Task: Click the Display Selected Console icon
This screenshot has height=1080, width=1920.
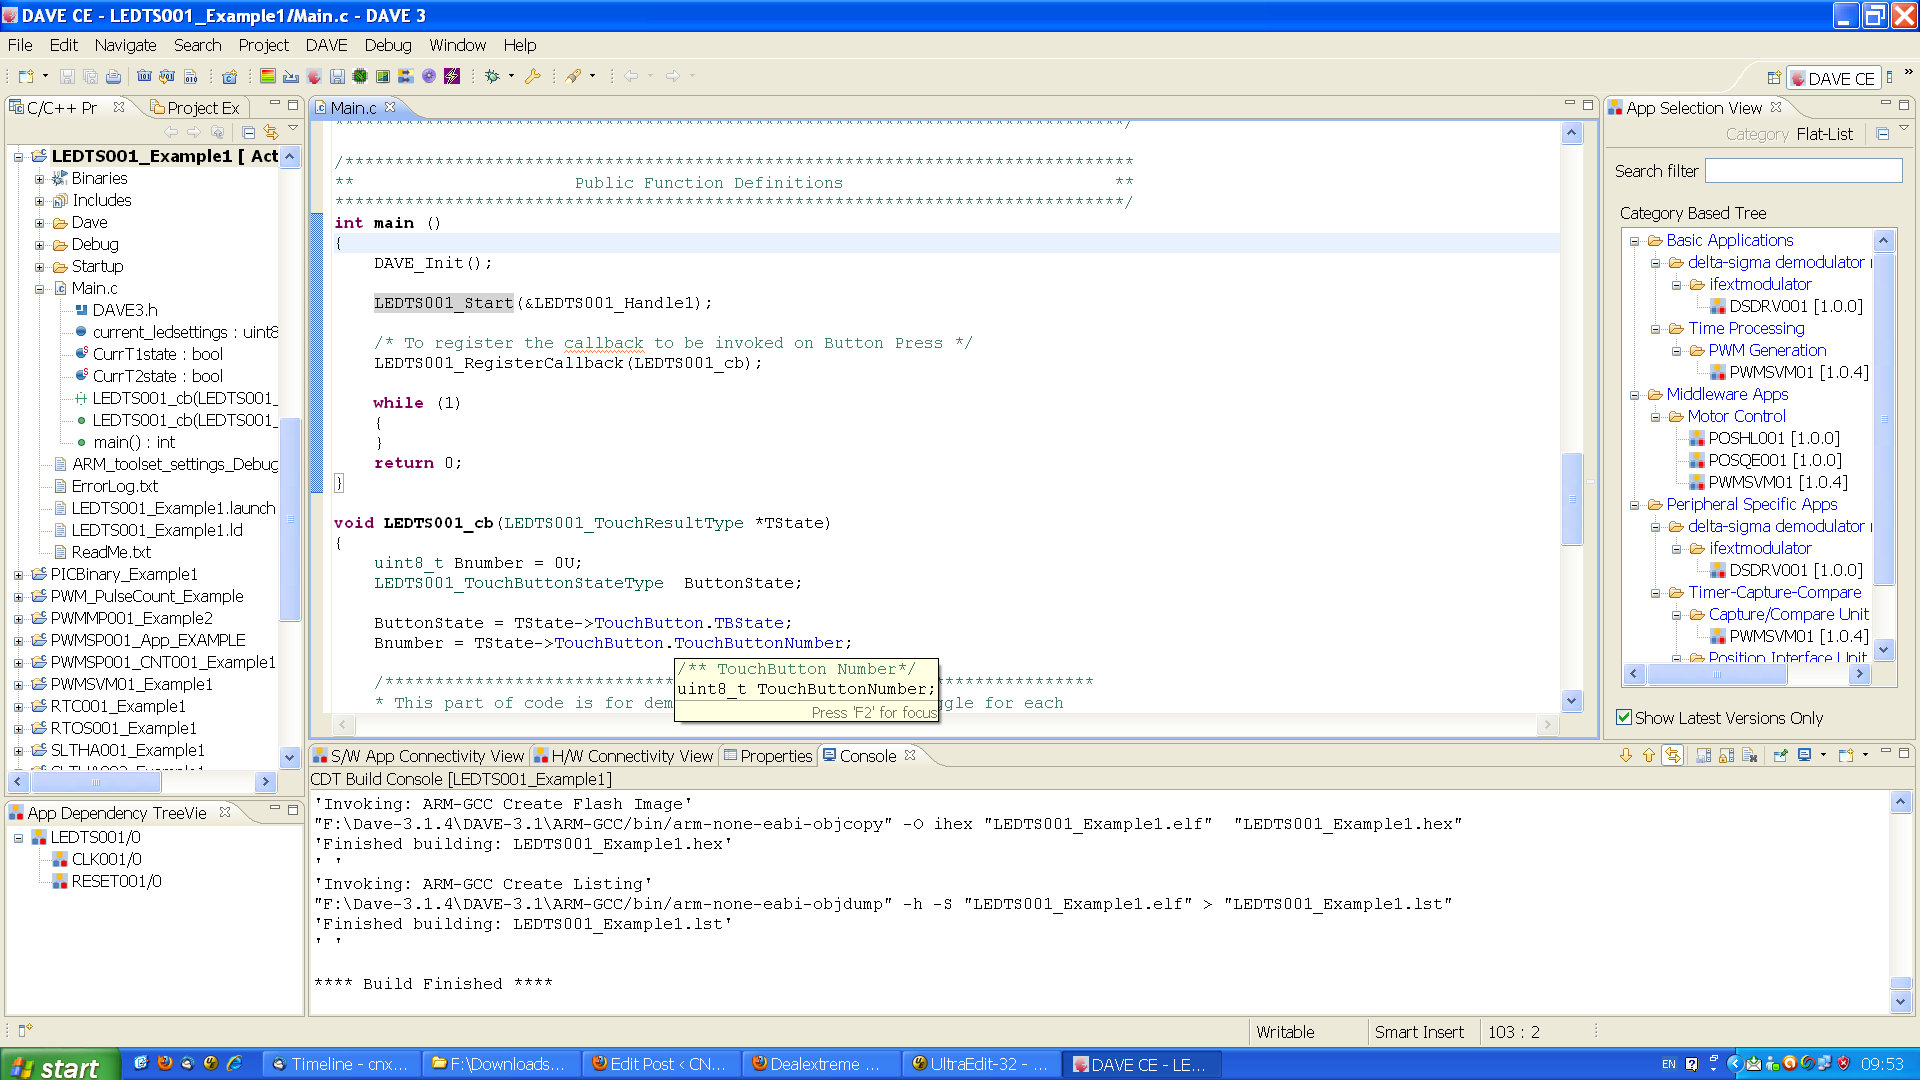Action: 1804,755
